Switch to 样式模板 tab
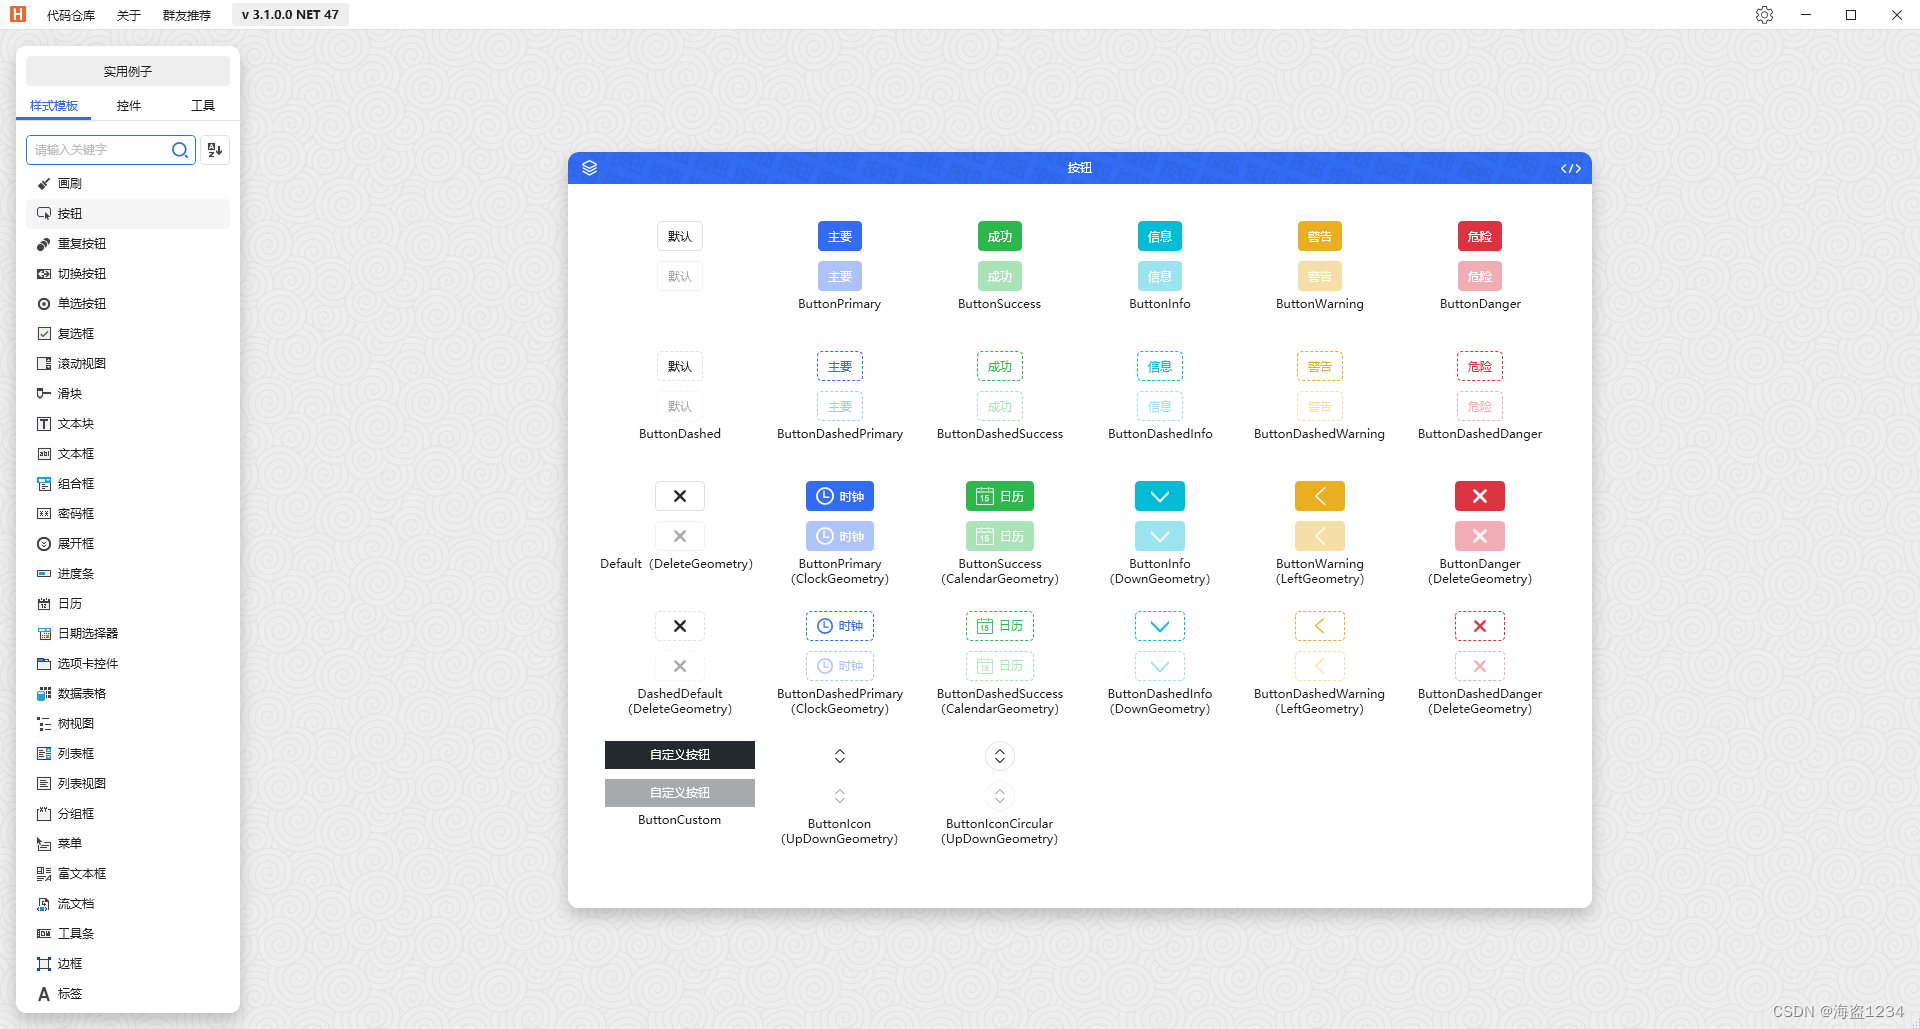 tap(54, 105)
